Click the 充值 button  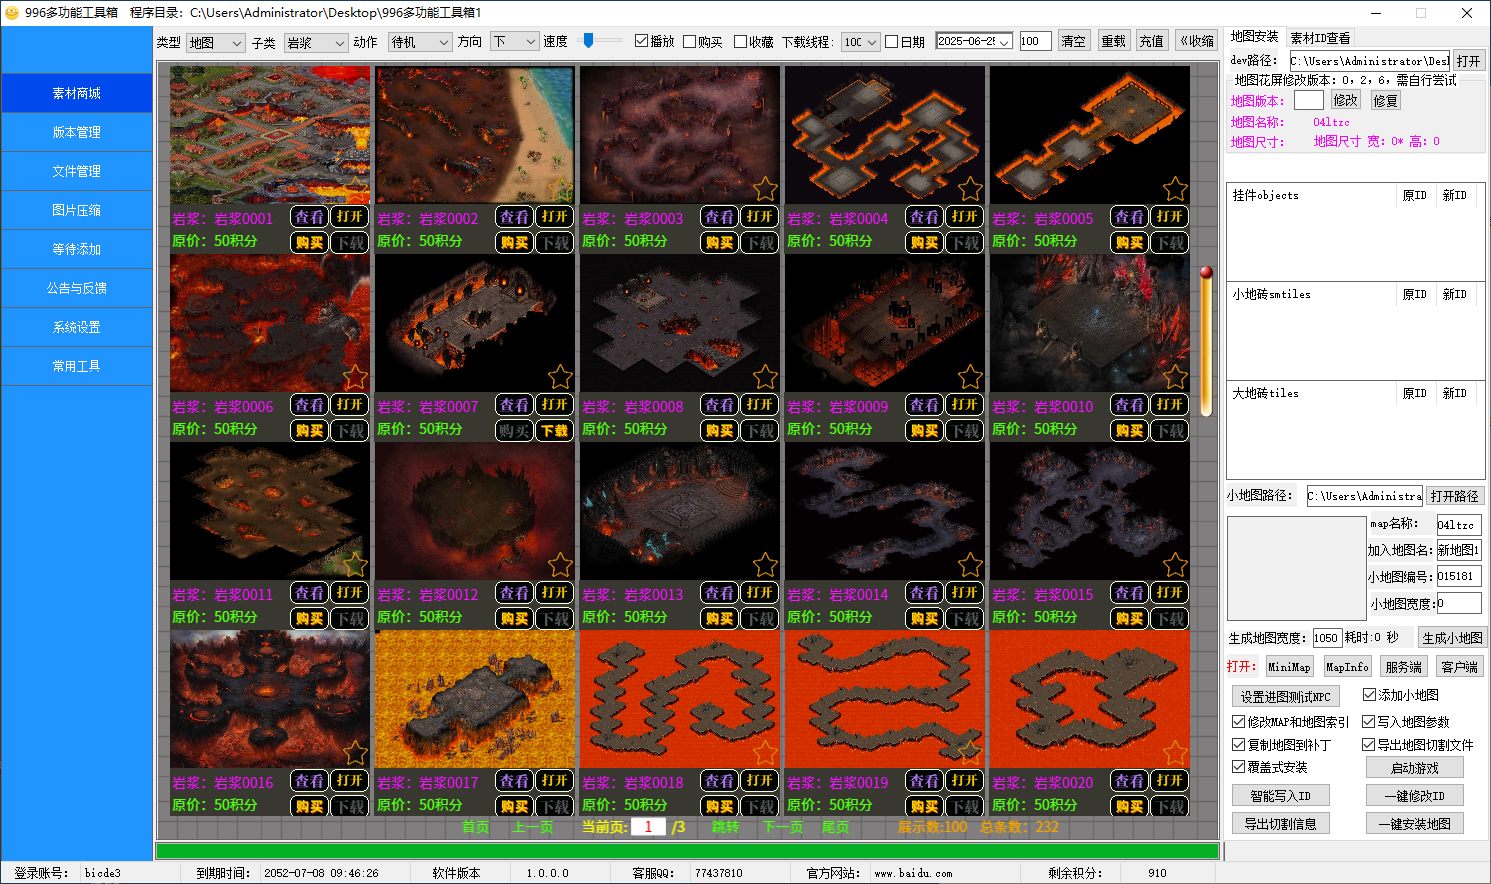pos(1151,41)
